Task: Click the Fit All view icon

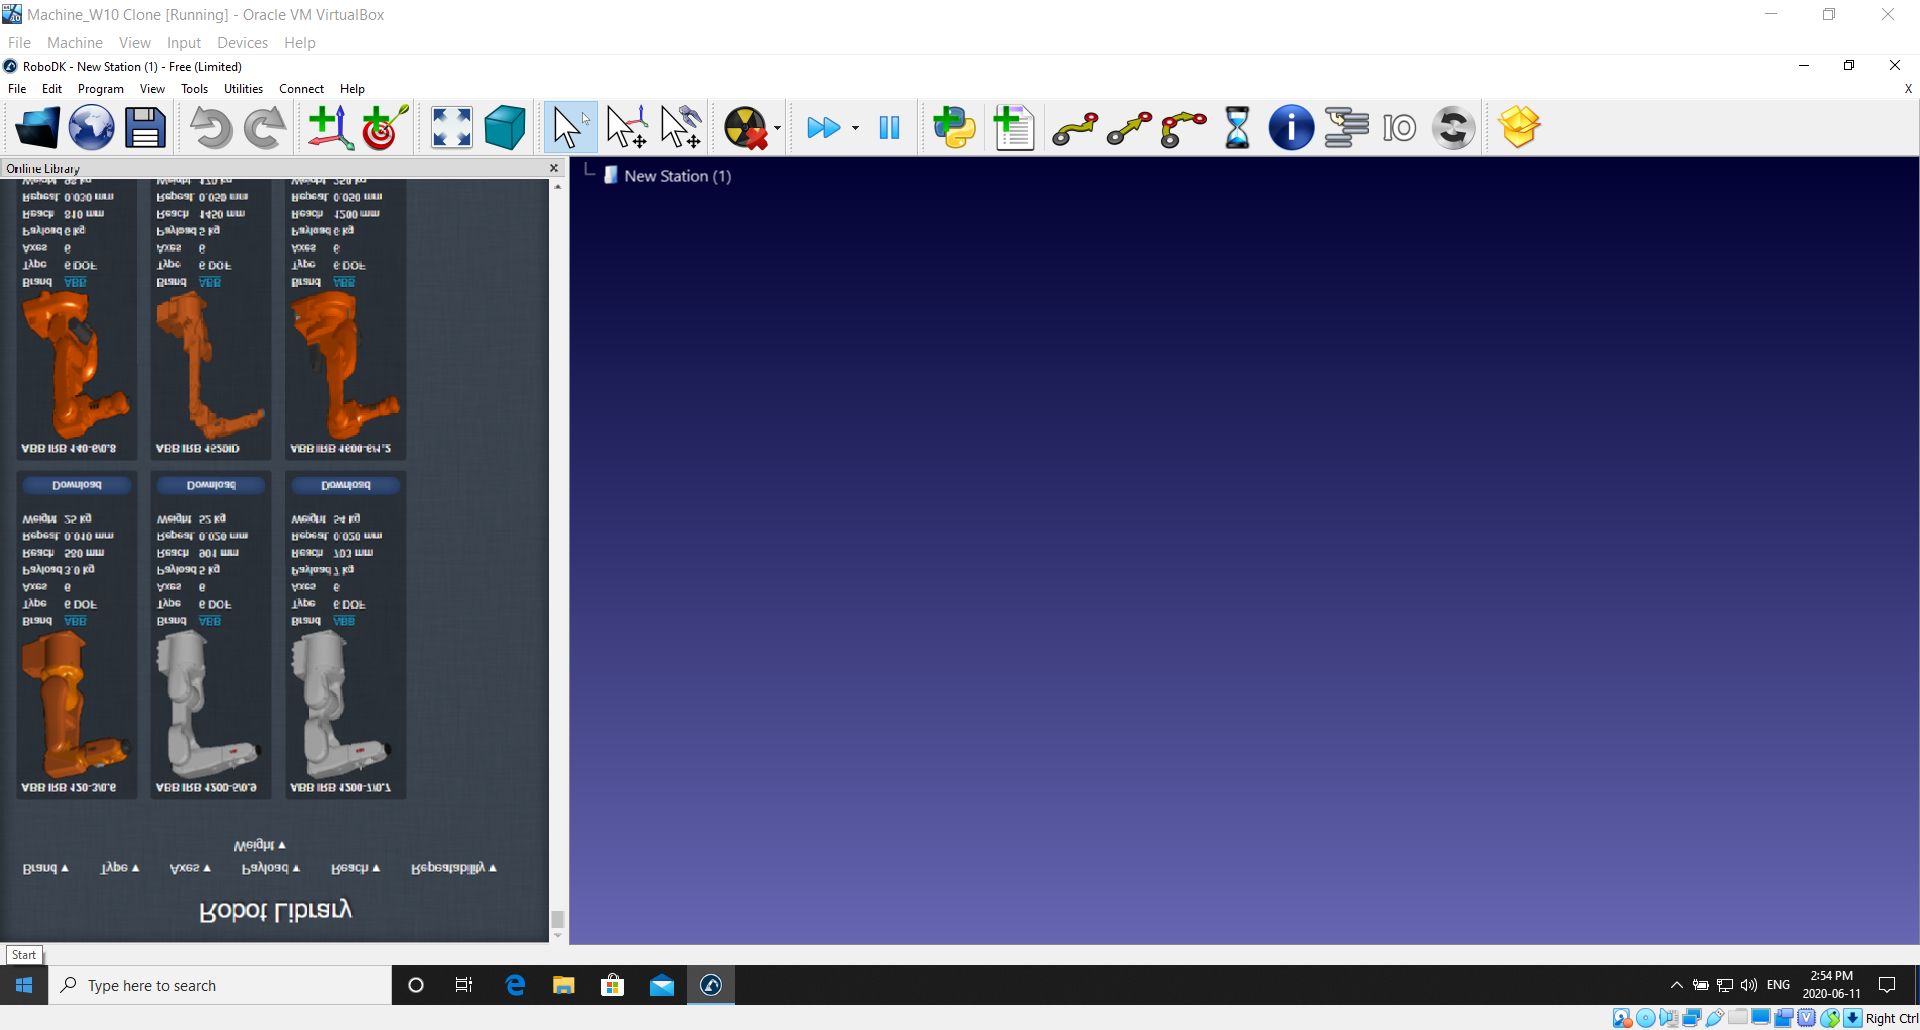Action: tap(451, 128)
